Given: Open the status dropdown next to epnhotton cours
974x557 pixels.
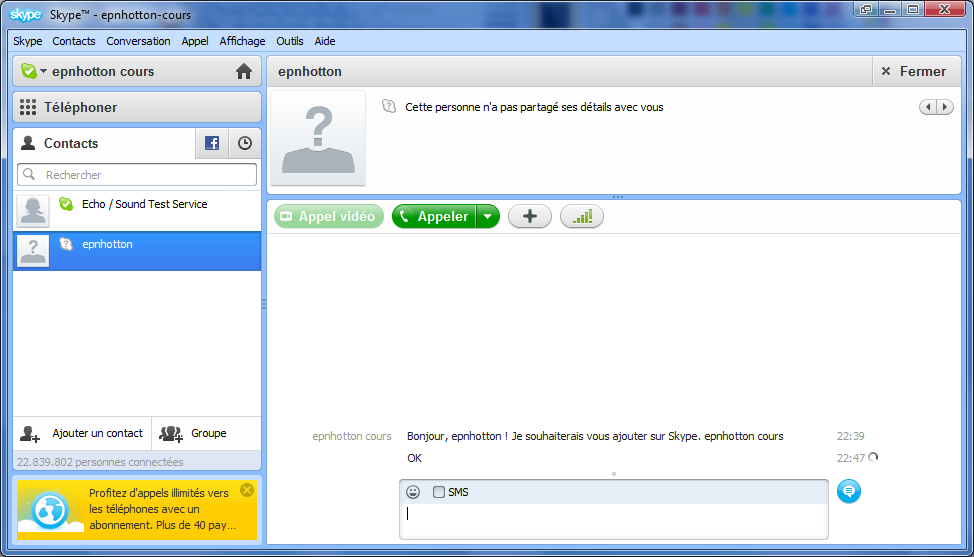Looking at the screenshot, I should click(x=43, y=71).
